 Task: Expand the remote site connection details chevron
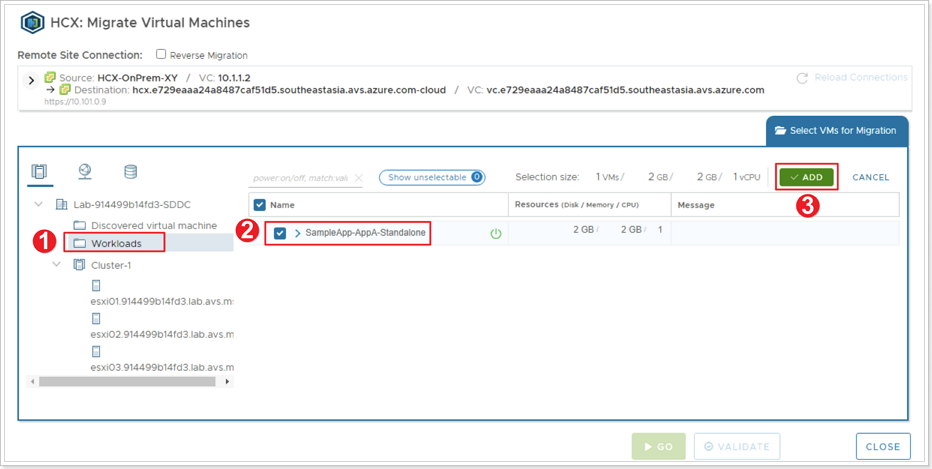point(32,80)
